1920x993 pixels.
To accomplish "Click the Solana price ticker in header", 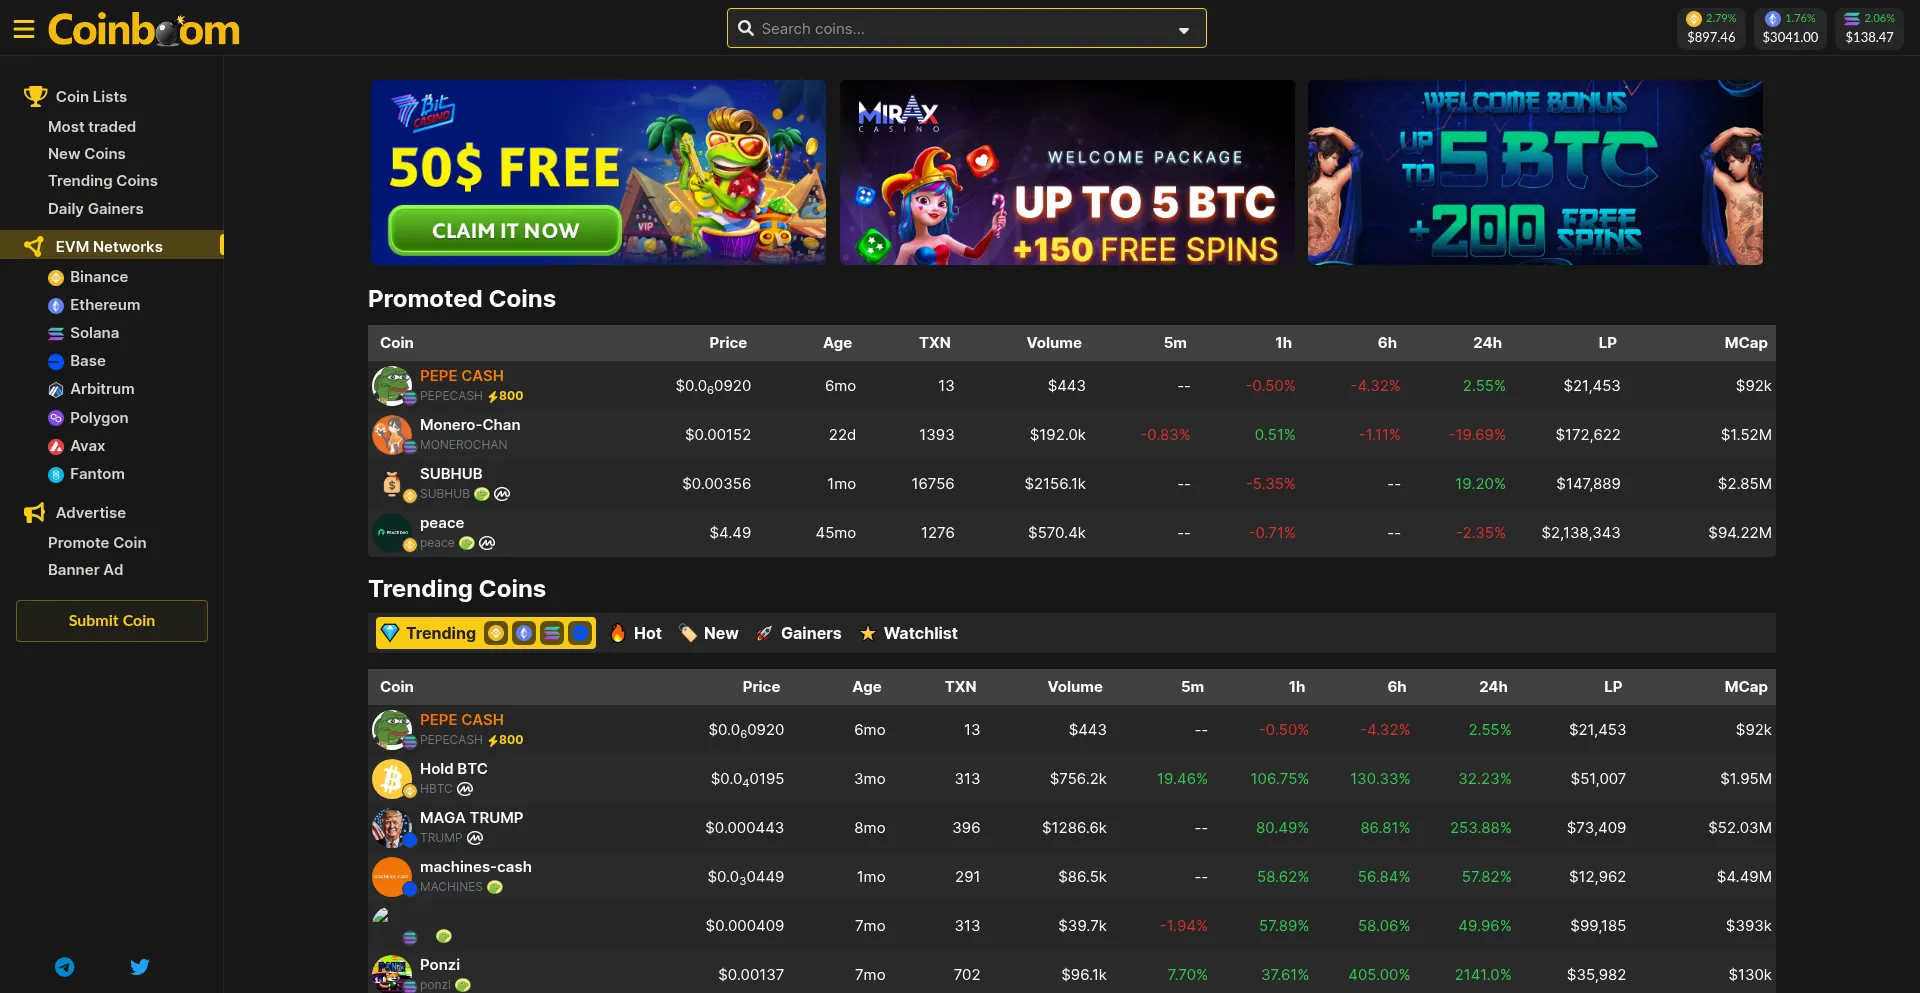I will pos(1869,28).
